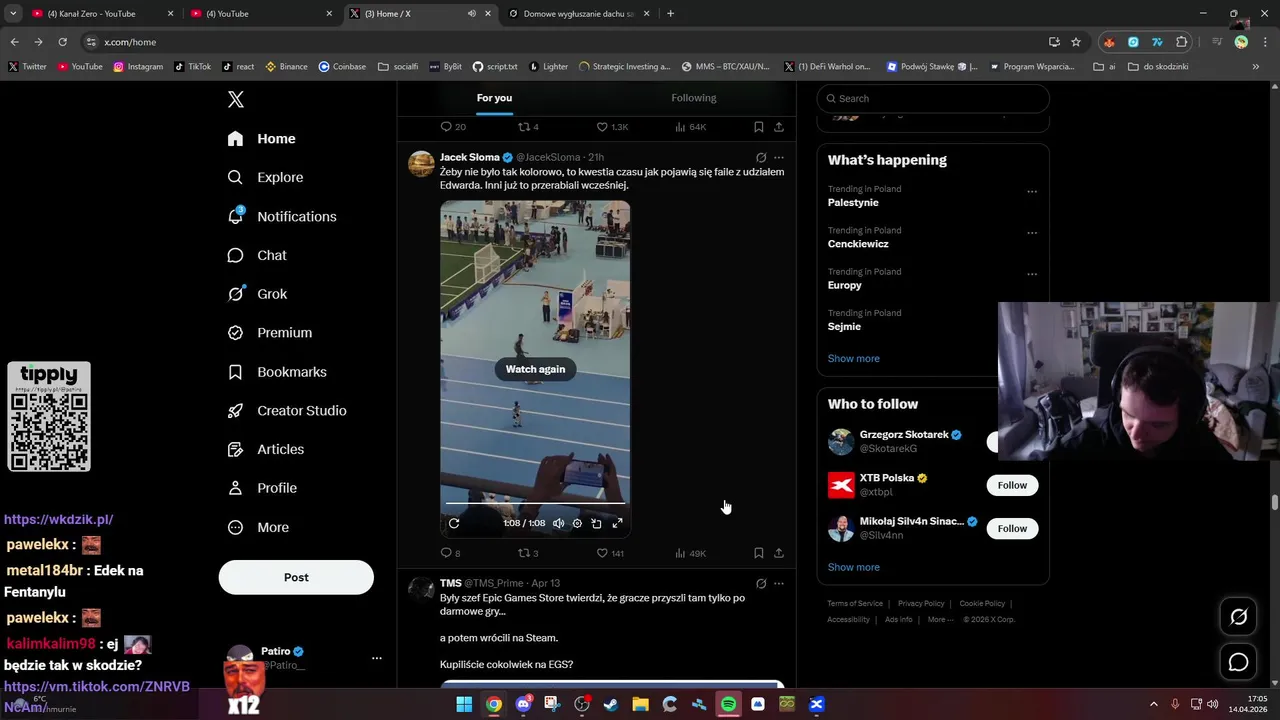Repost Jacek Słoma's post

point(528,553)
